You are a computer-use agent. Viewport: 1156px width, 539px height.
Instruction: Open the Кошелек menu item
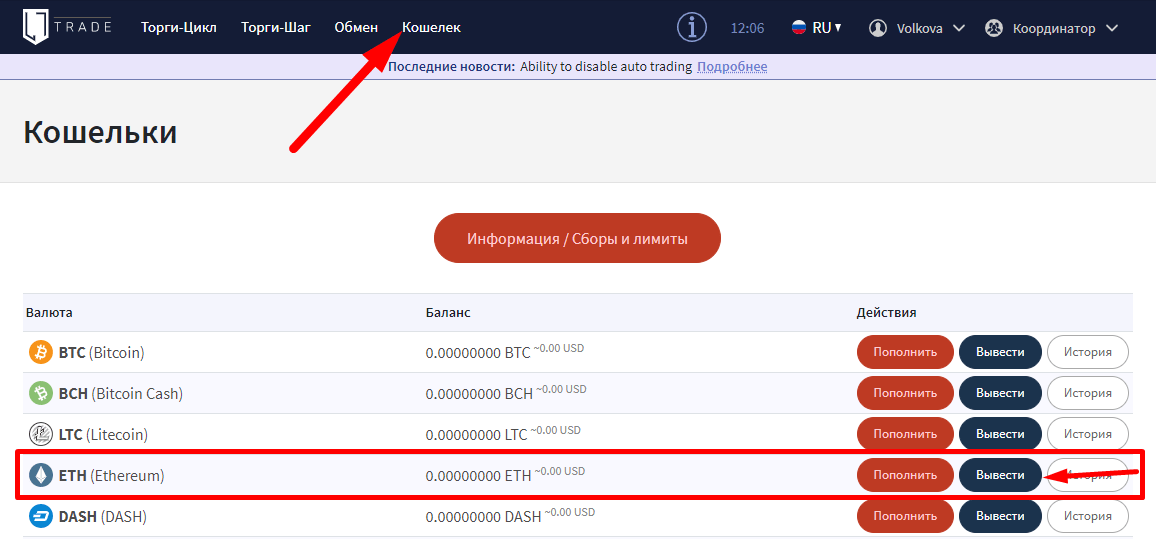click(431, 27)
